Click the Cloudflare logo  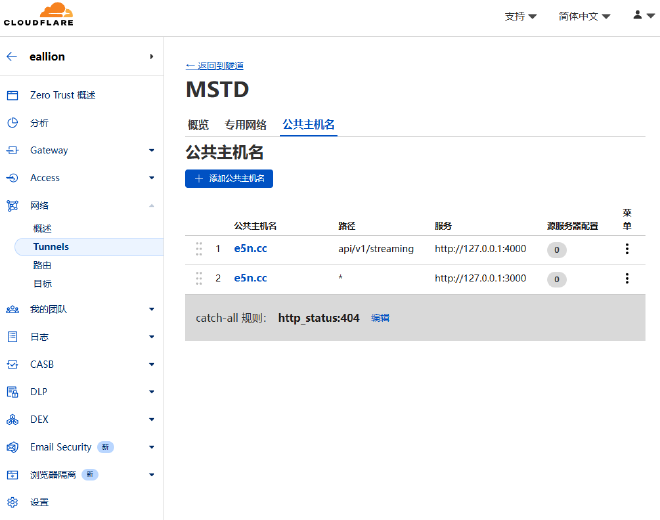[38, 14]
